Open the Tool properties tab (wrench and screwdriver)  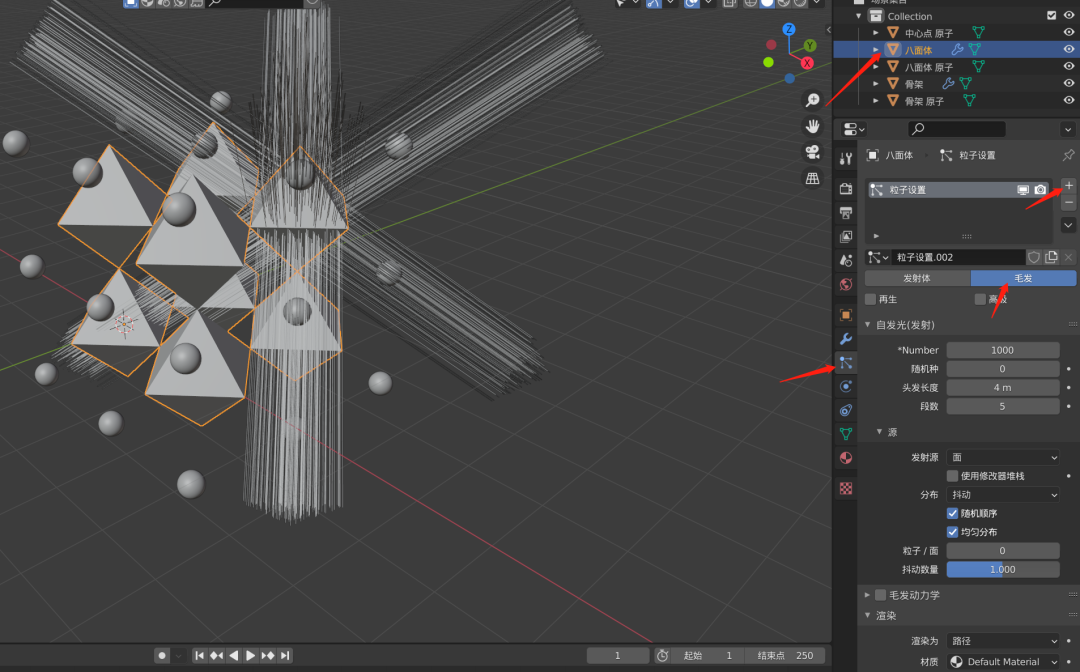[846, 158]
